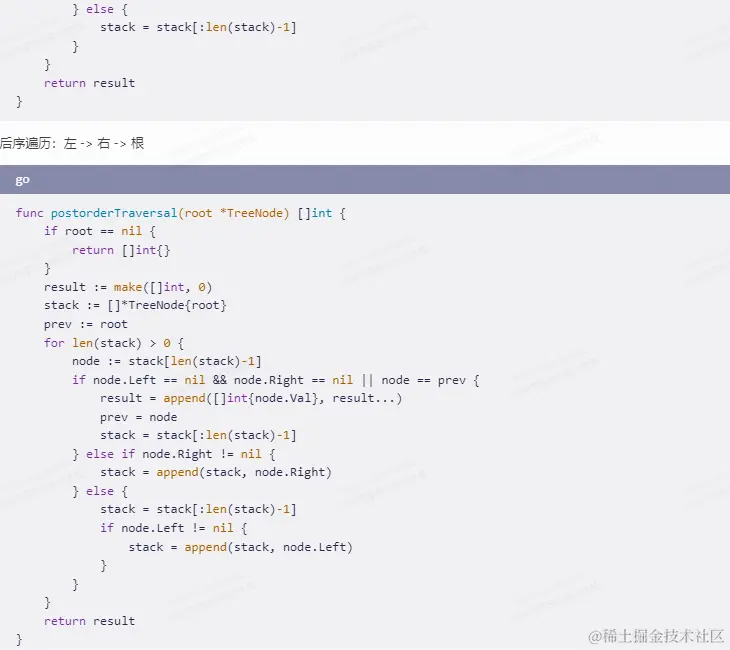Click the line 'stack = append(stack, node.Right)'
The image size is (730, 650).
[x=216, y=472]
